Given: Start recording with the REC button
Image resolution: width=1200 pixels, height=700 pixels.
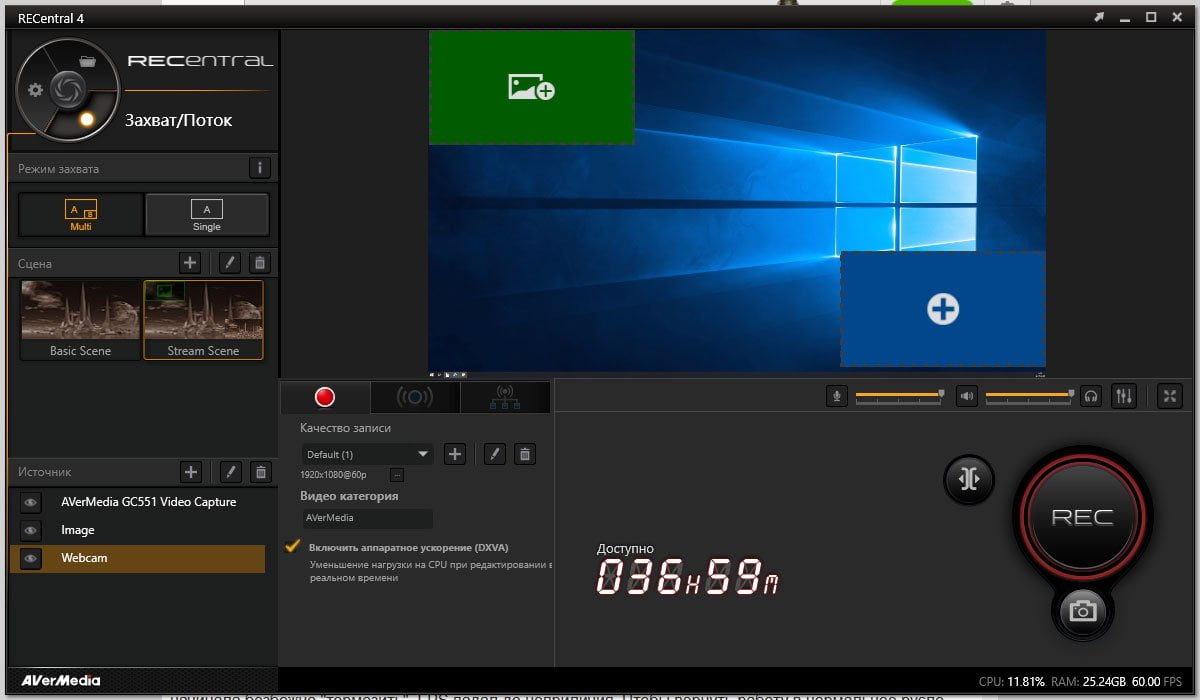Looking at the screenshot, I should click(1082, 518).
